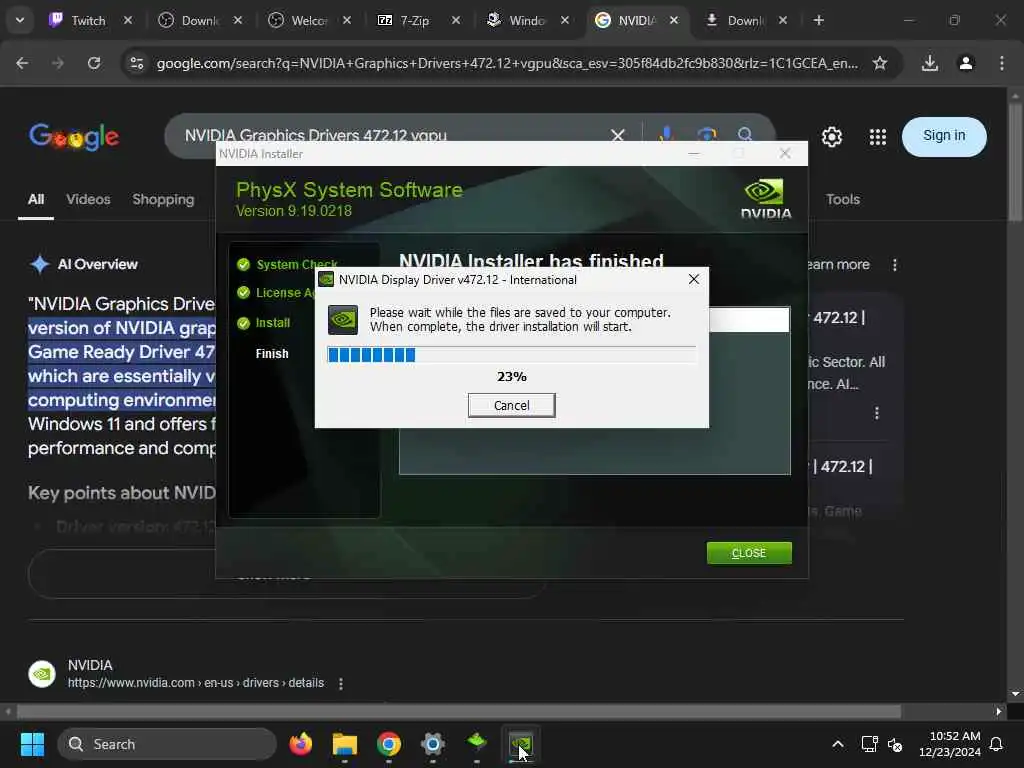
Task: Click the NVIDIA installer taskbar icon
Action: pyautogui.click(x=520, y=744)
